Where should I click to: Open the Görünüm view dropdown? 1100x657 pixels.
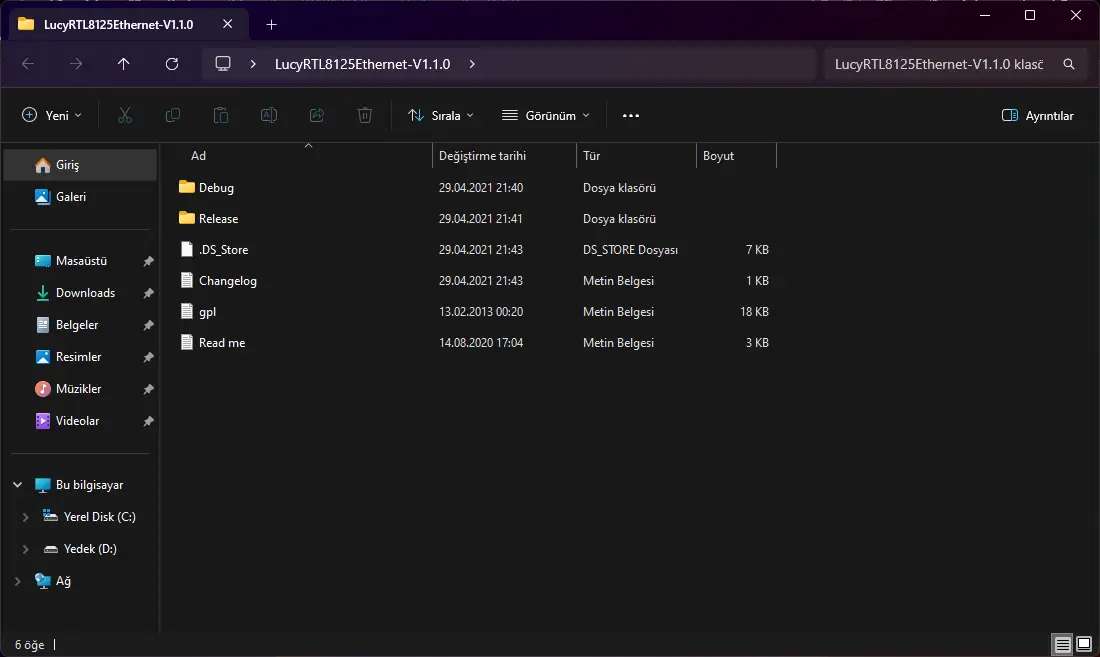[x=546, y=116]
